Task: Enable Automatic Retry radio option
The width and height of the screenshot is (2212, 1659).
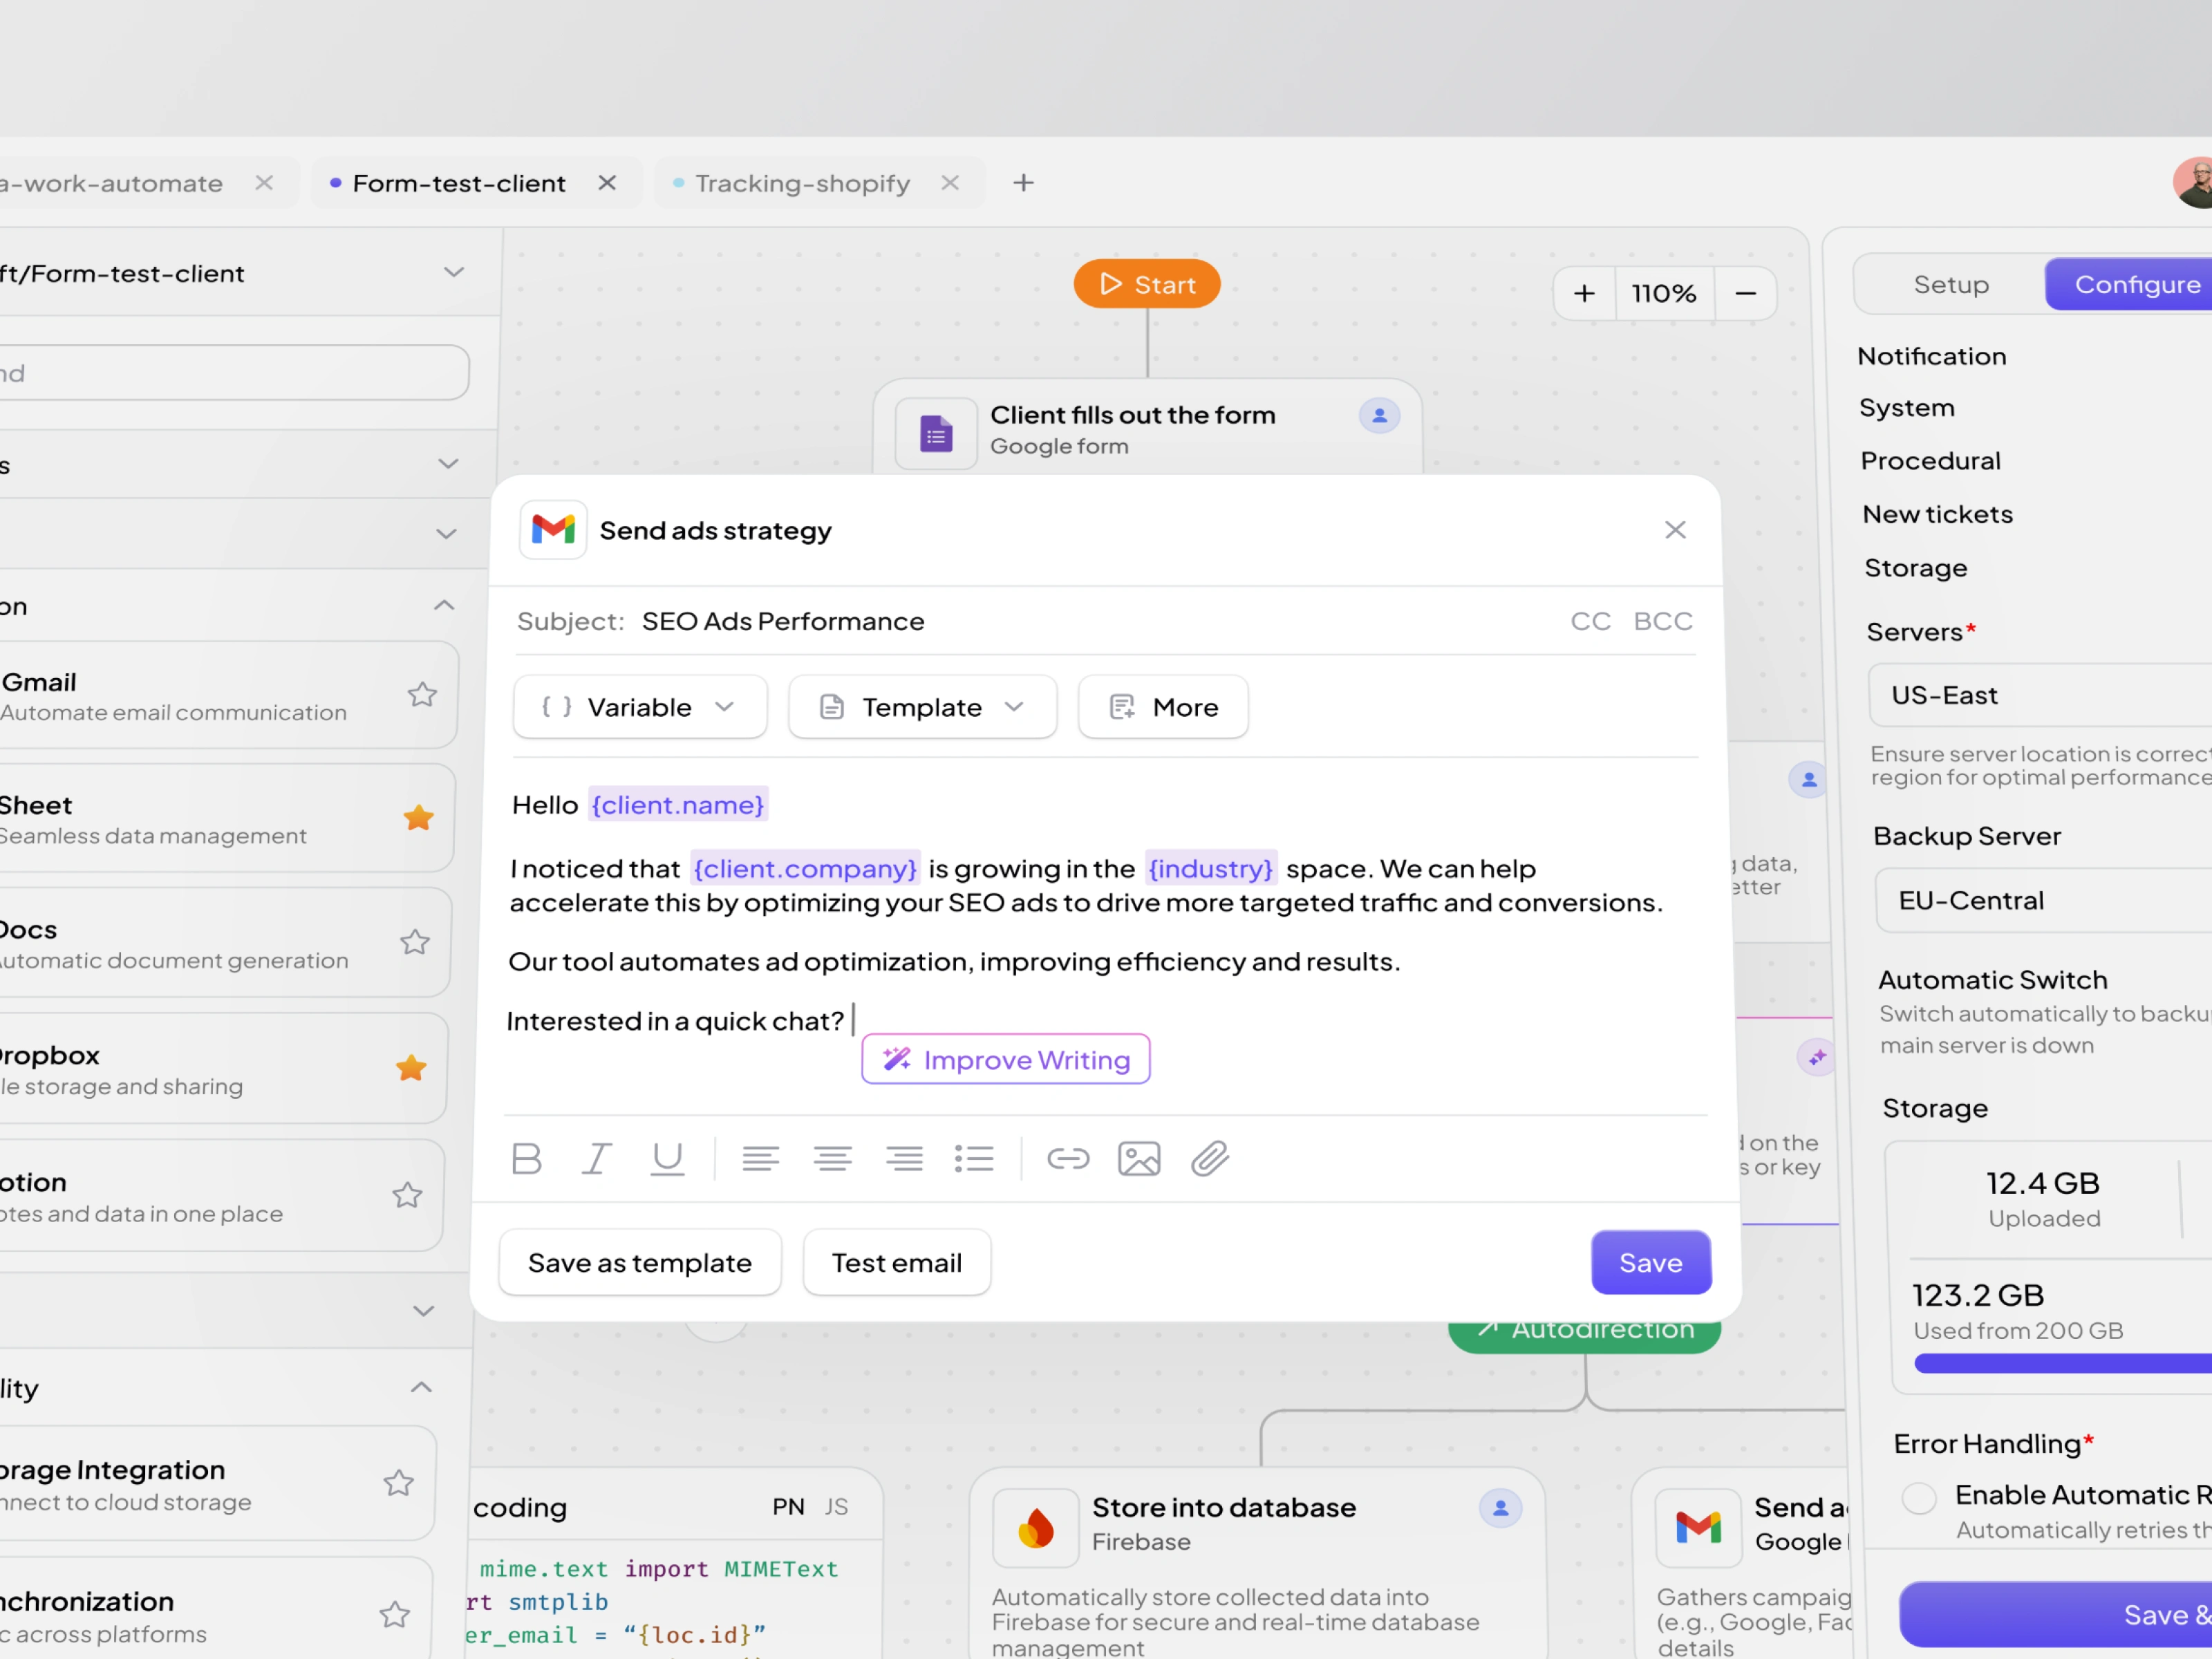Action: (1918, 1498)
